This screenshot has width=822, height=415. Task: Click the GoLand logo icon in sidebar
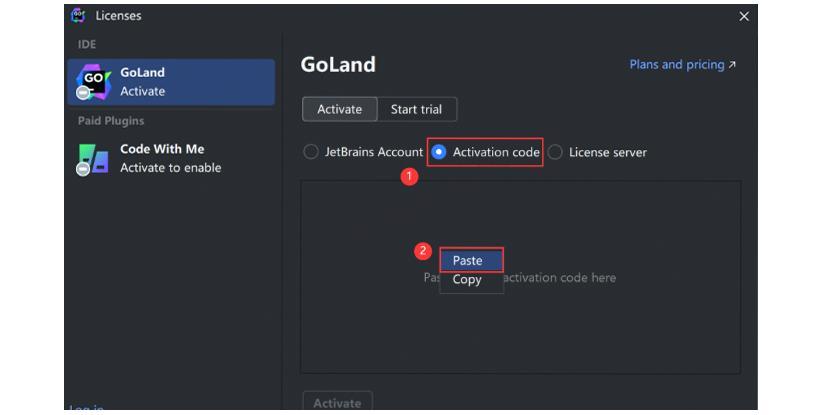point(93,82)
